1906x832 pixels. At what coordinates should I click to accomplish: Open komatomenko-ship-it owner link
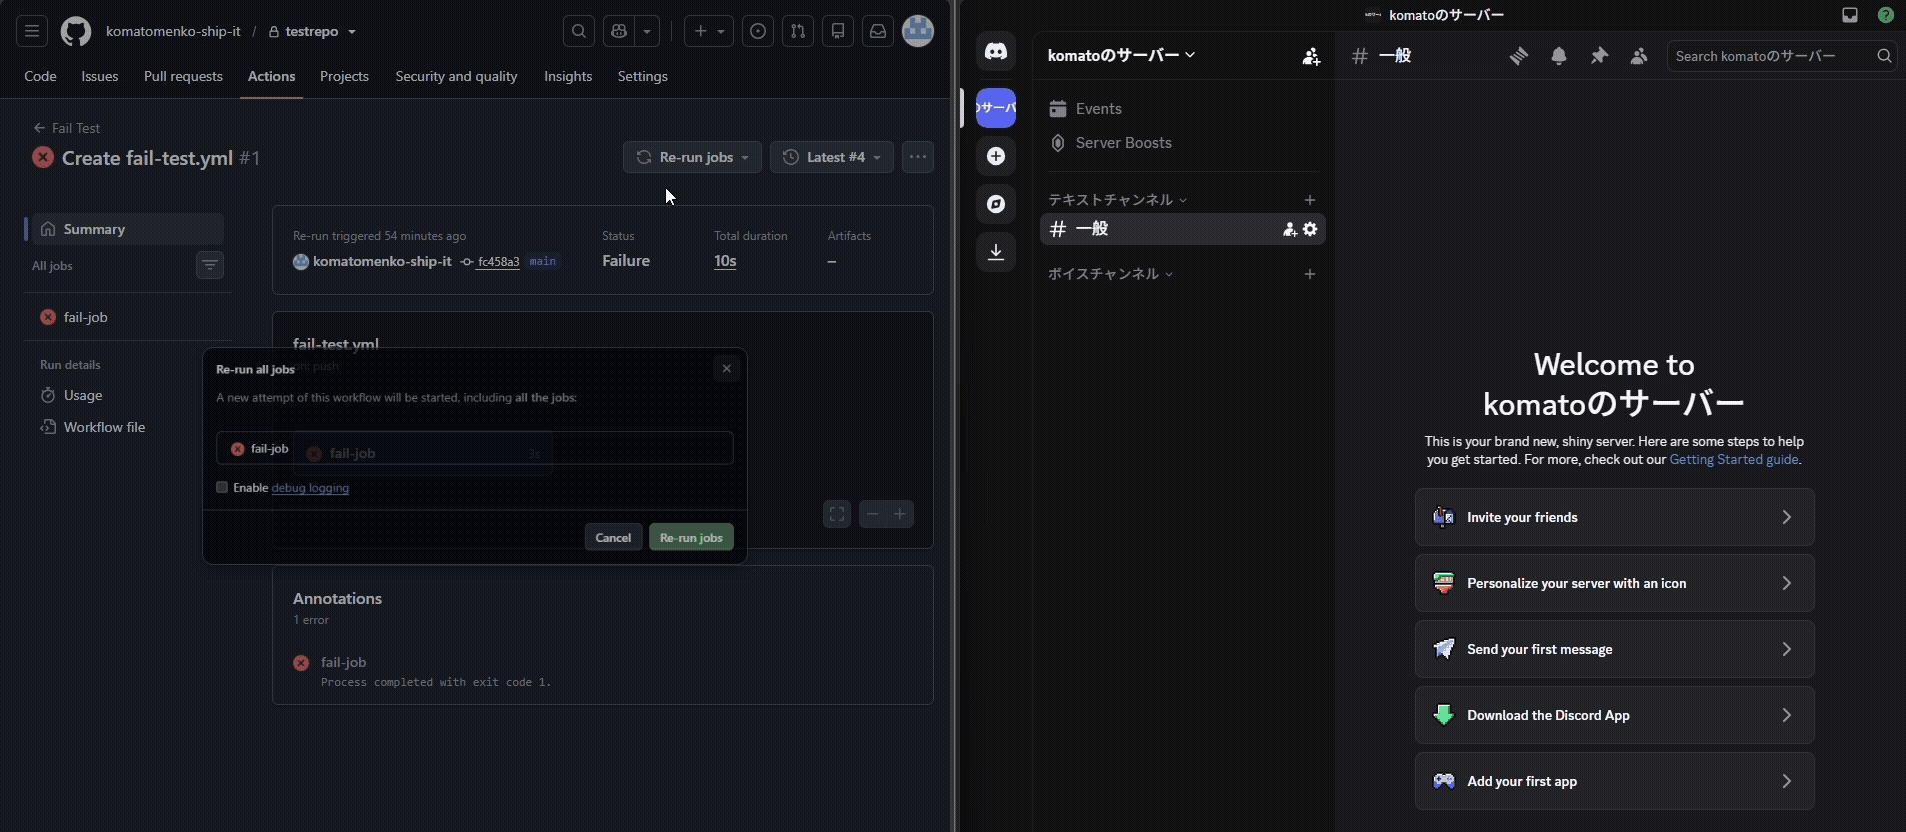tap(173, 32)
